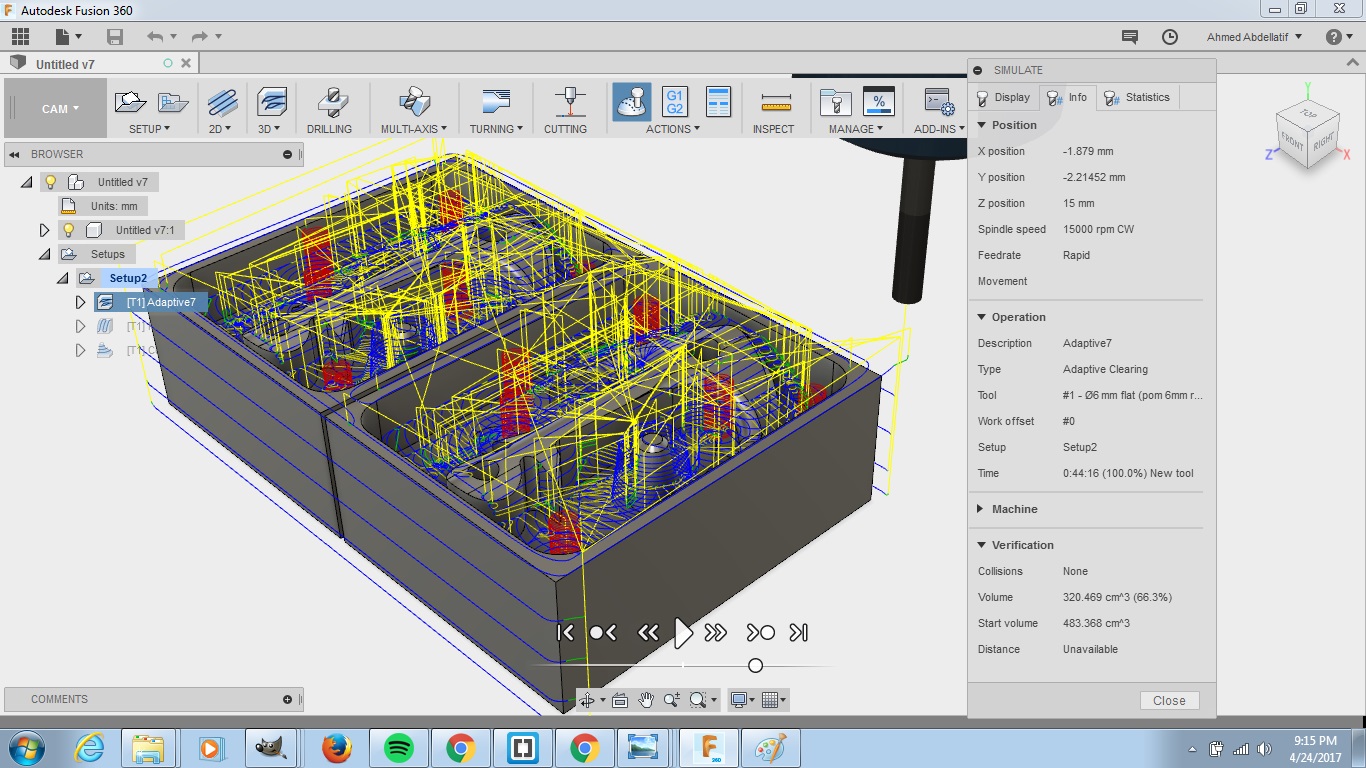
Task: Click the New Folder icon in Setup group
Action: click(x=173, y=102)
